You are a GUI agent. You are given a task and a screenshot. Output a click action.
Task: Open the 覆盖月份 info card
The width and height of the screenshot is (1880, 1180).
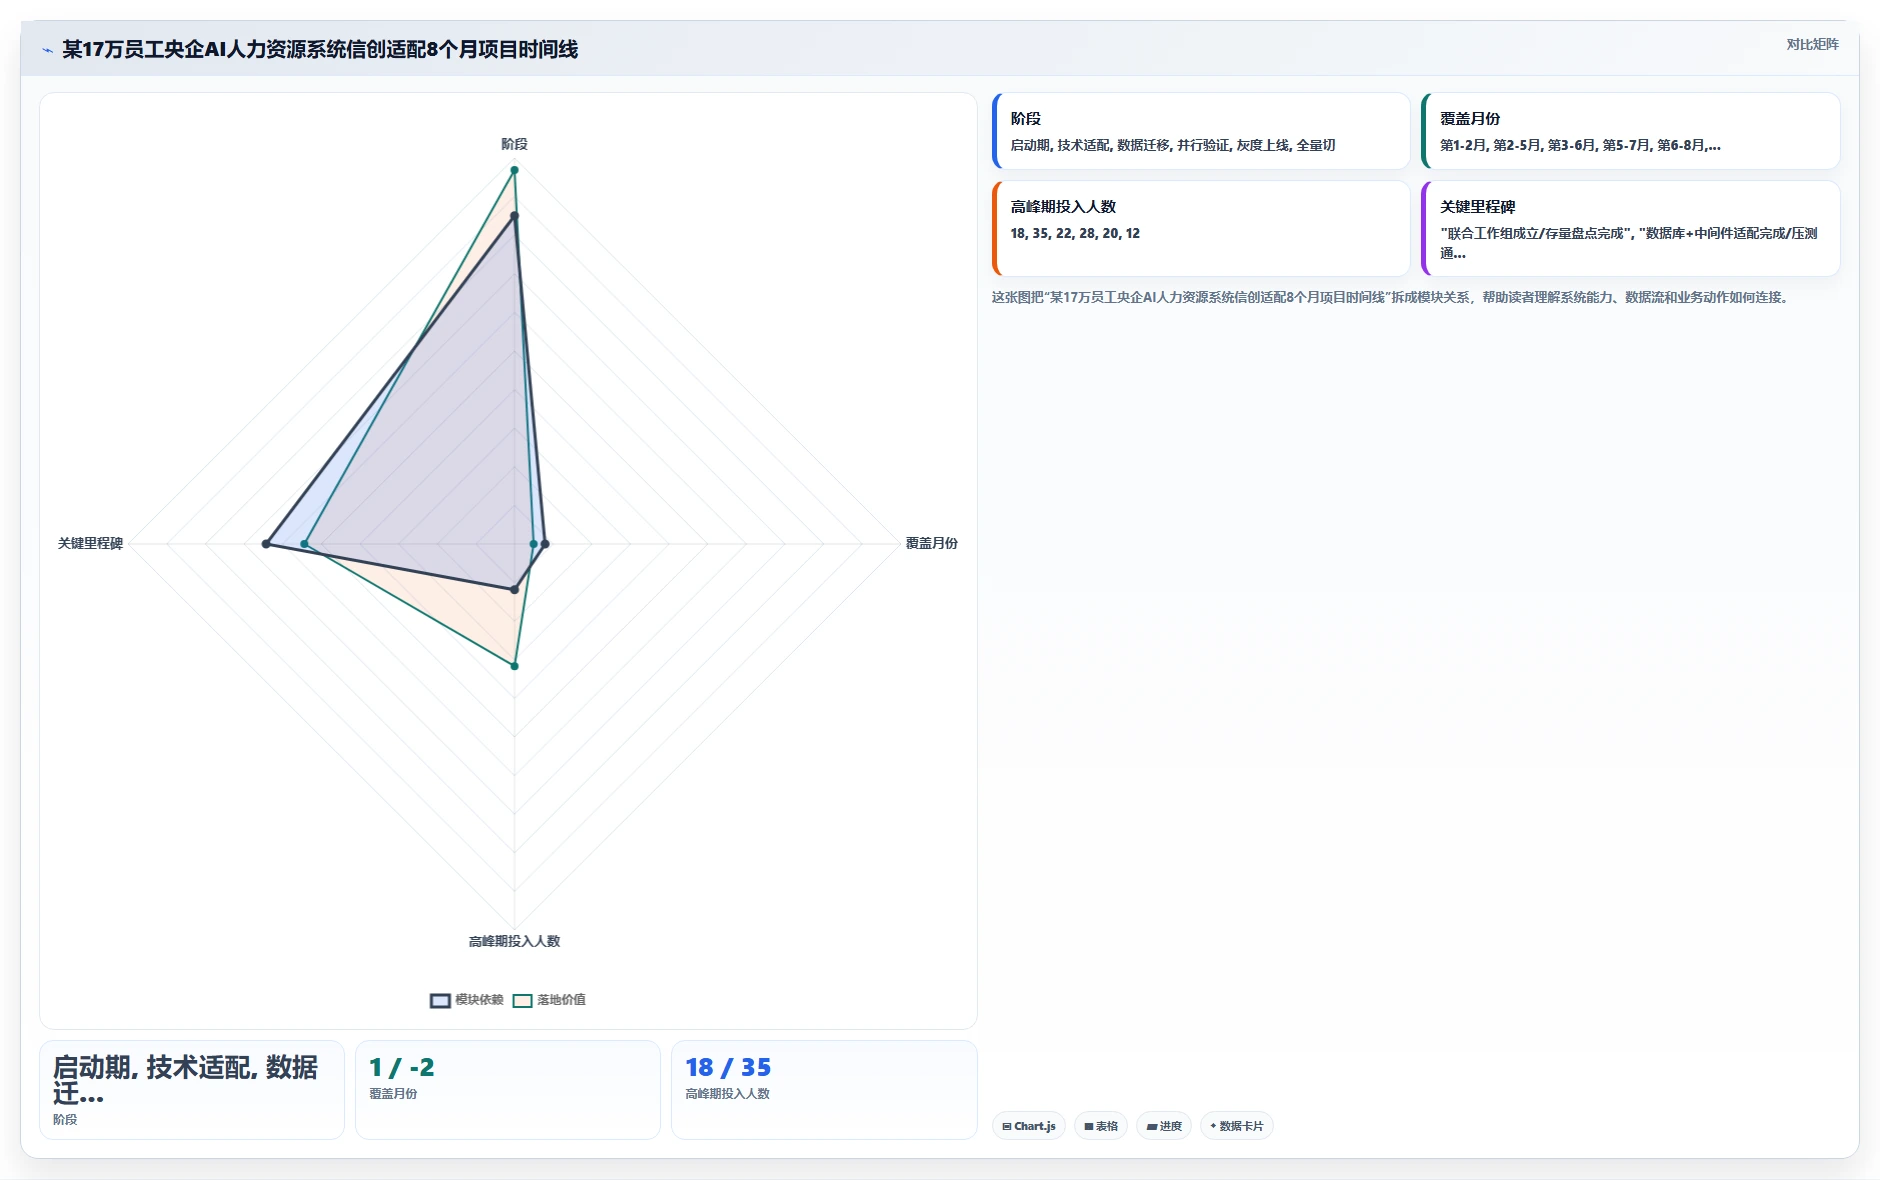click(1630, 131)
